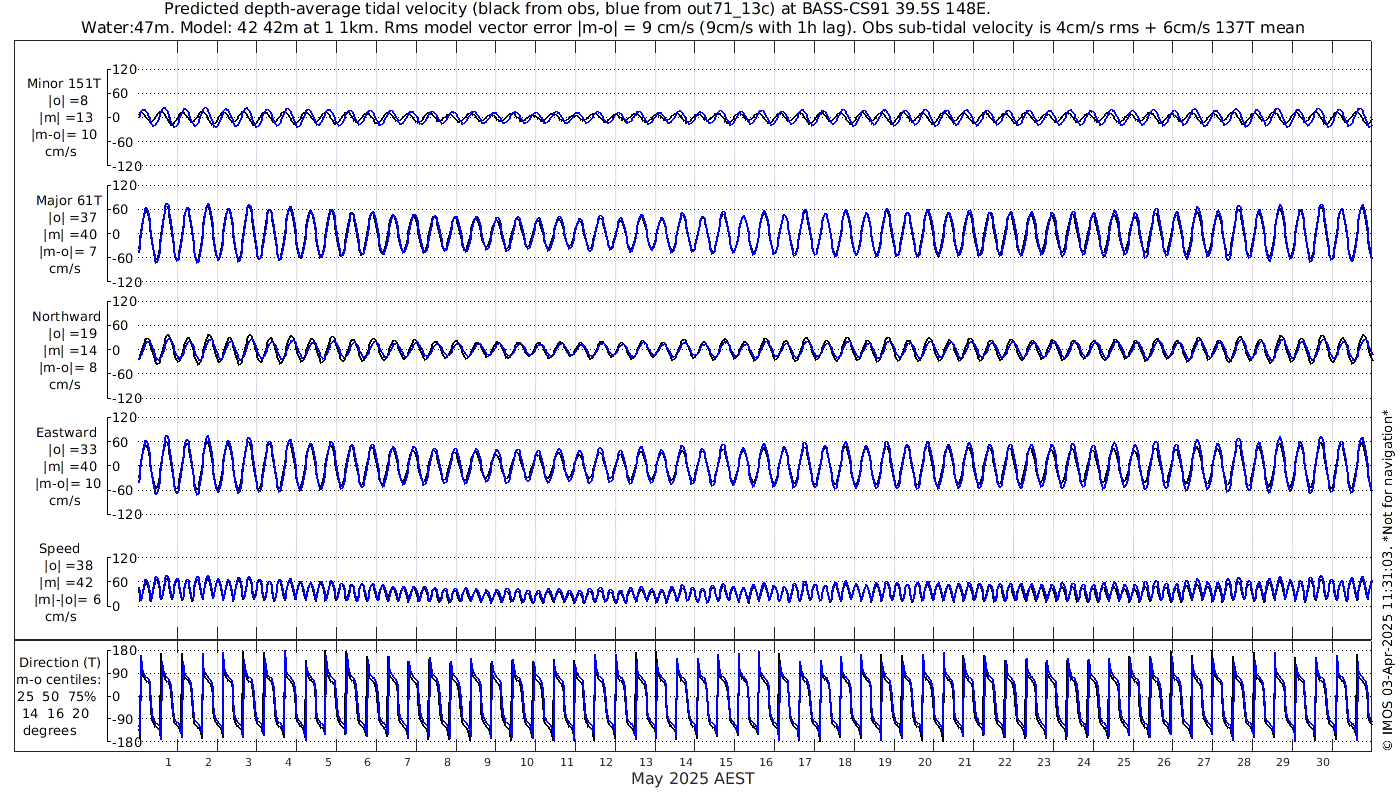Image resolution: width=1400 pixels, height=800 pixels.
Task: Click the '|m-o|= 10' value in Eastward panel
Action: (68, 484)
